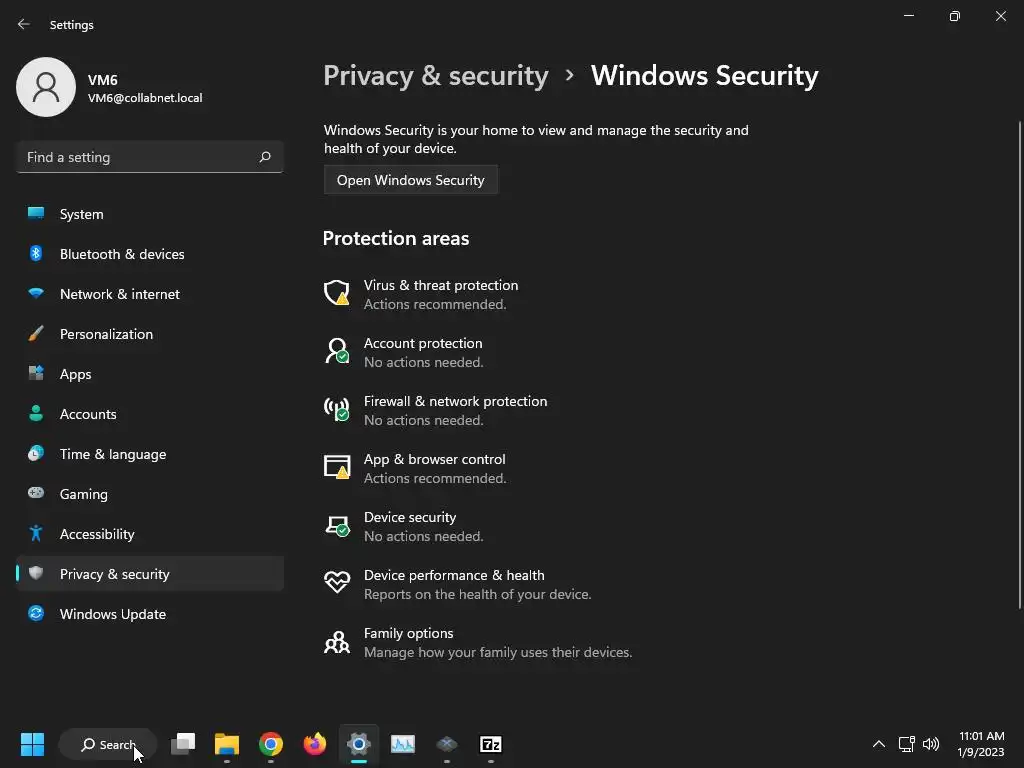Click the Account protection person icon
This screenshot has width=1024, height=768.
coord(337,351)
